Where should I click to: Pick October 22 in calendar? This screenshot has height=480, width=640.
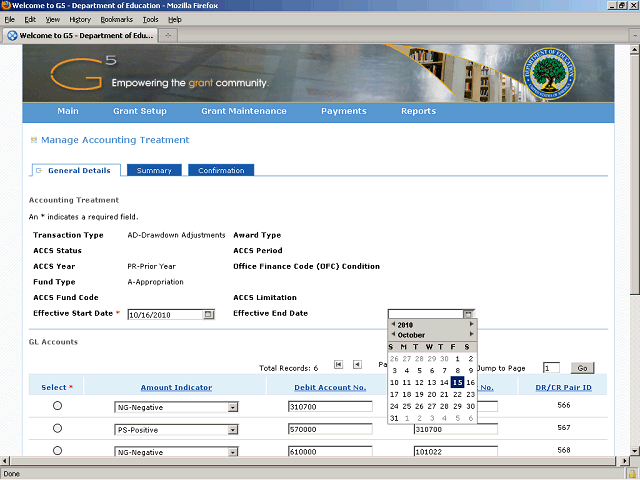(x=458, y=394)
